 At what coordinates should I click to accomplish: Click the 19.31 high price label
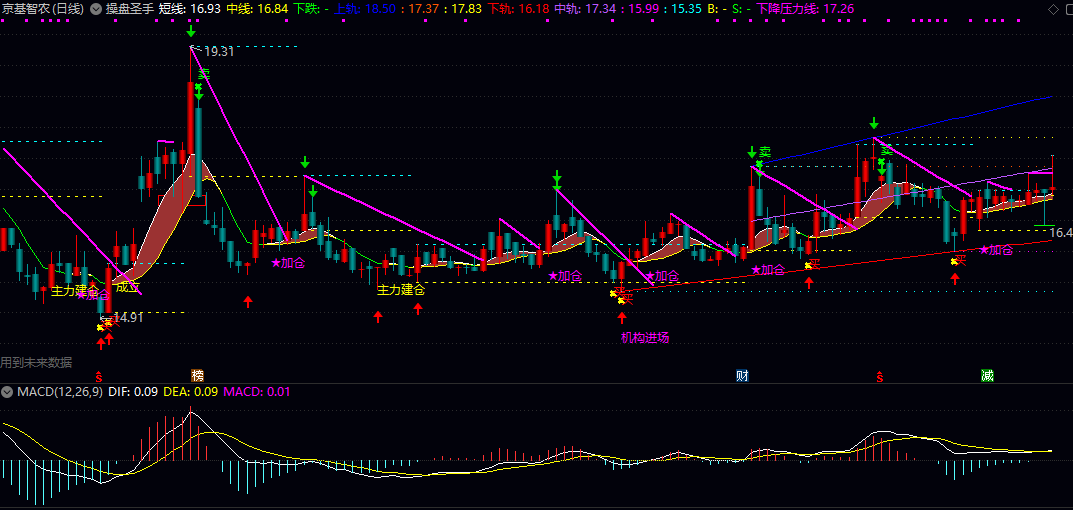pyautogui.click(x=218, y=51)
